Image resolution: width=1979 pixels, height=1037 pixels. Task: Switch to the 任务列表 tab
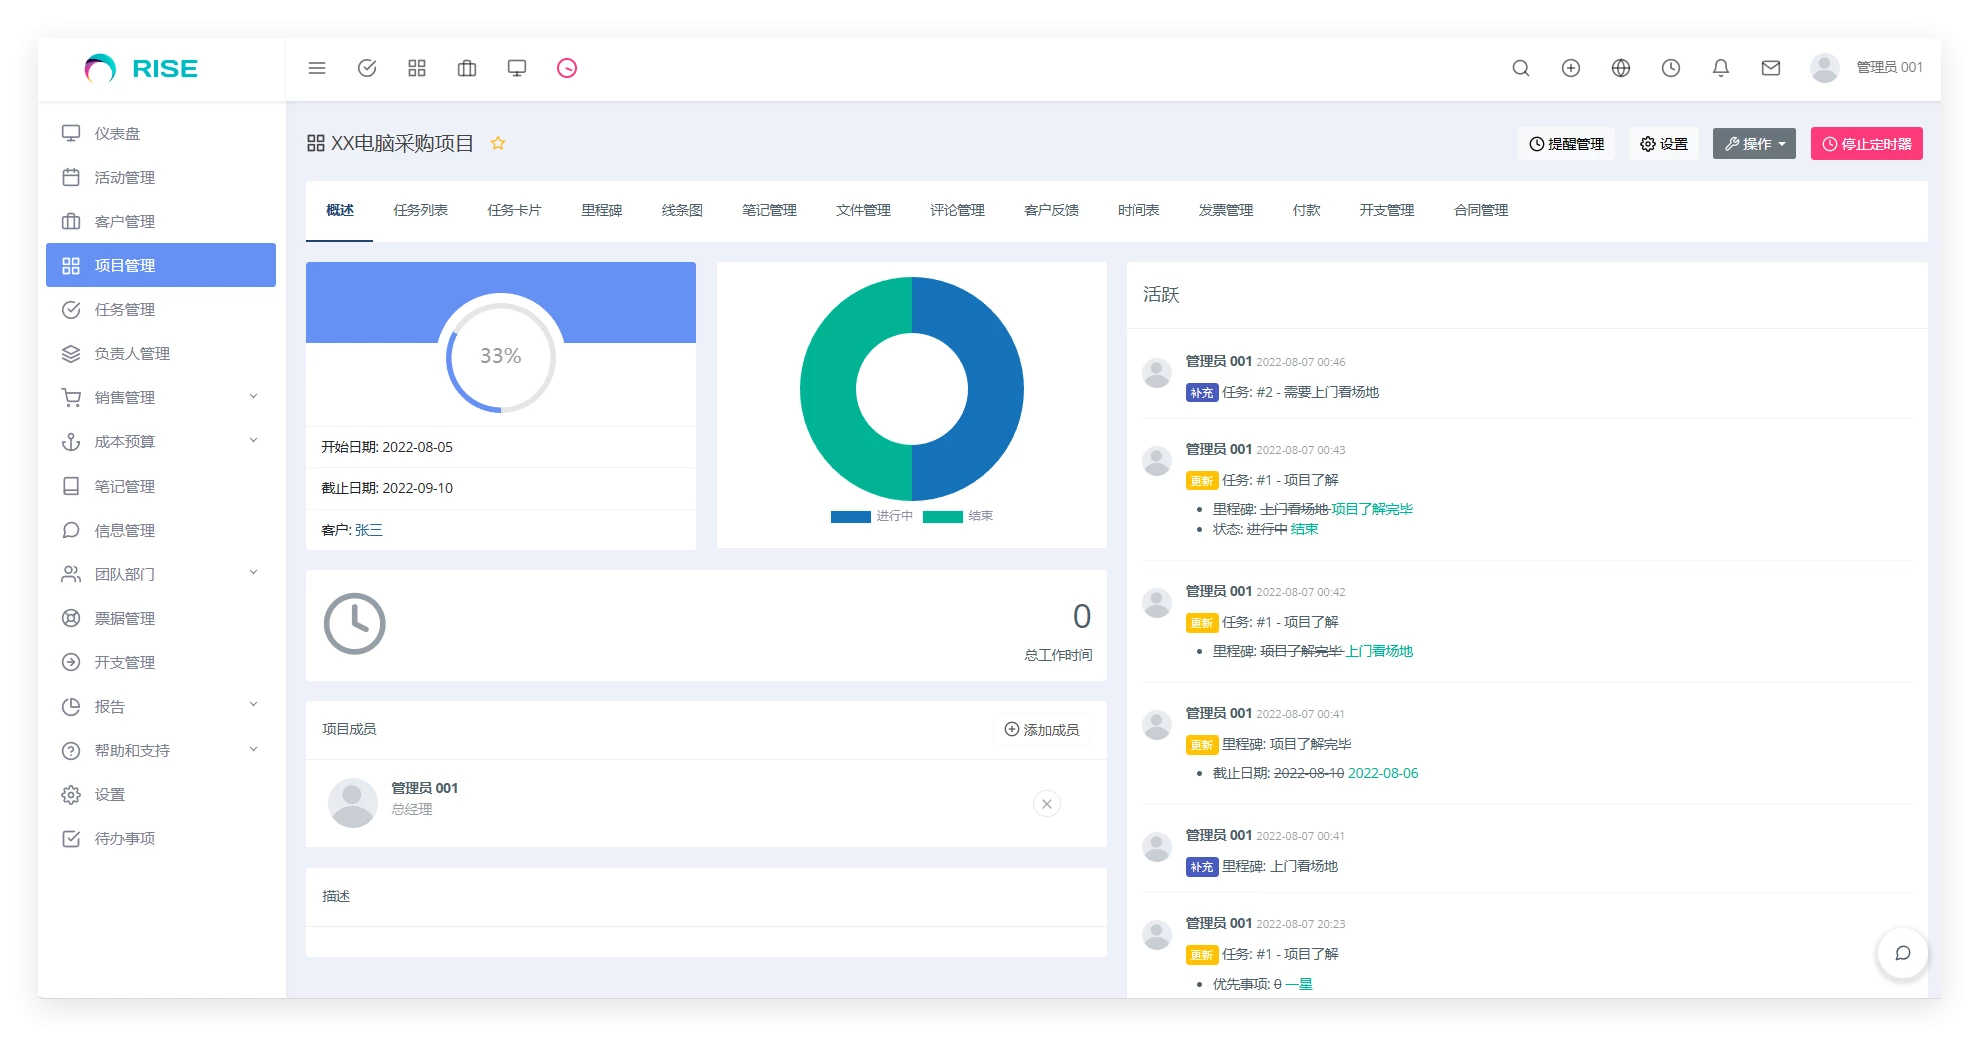click(420, 210)
